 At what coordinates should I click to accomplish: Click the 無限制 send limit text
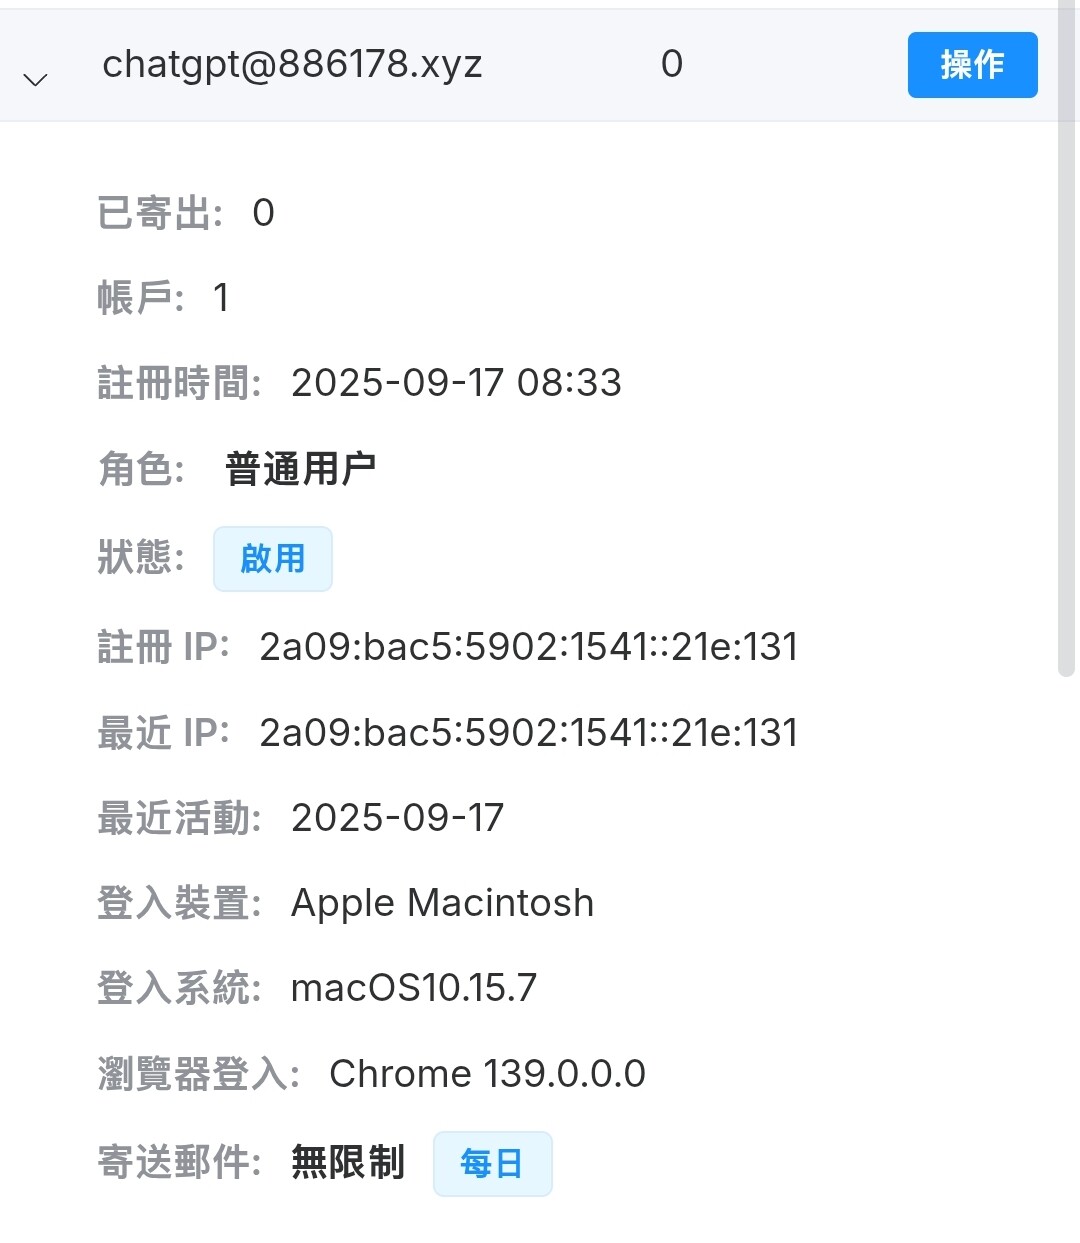point(348,1163)
